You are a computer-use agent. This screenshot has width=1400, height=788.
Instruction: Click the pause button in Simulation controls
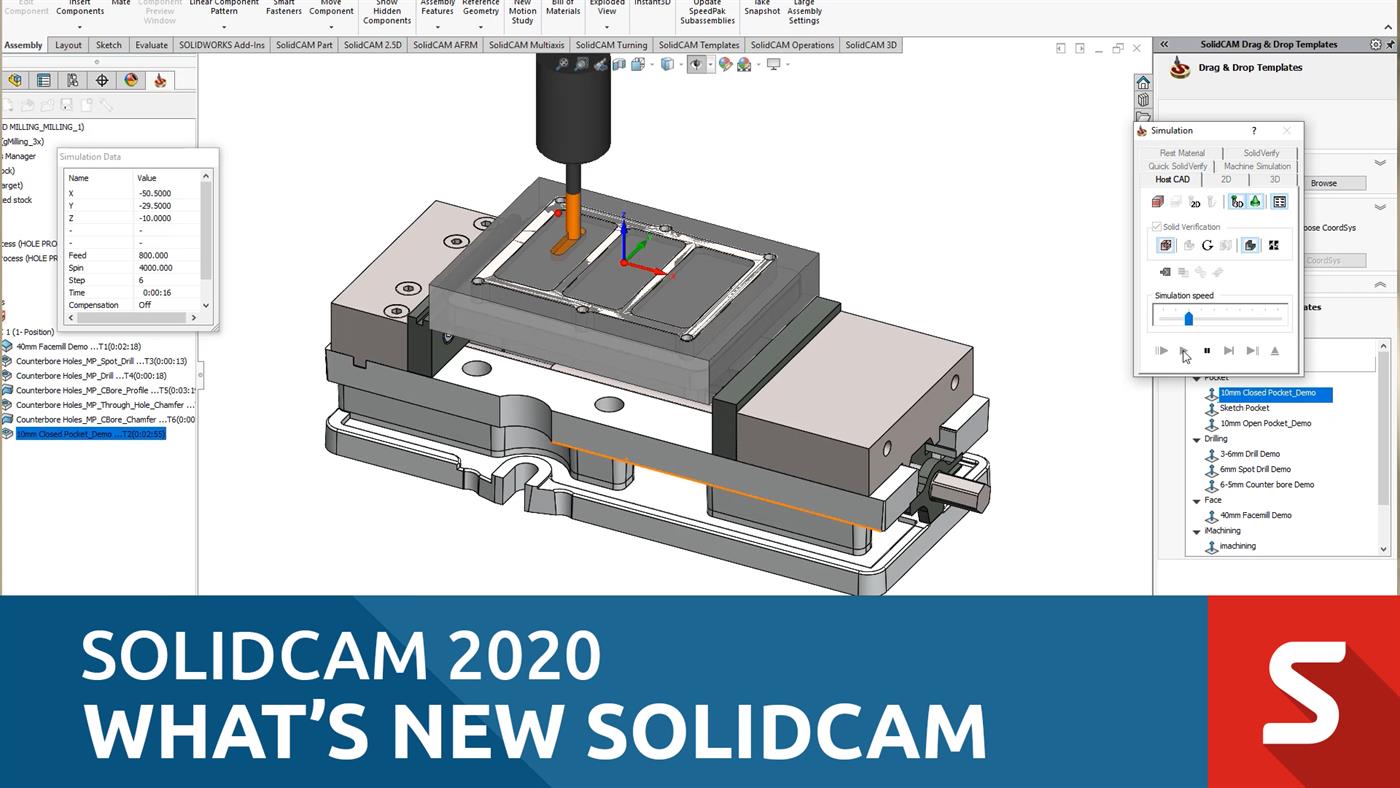(x=1207, y=350)
